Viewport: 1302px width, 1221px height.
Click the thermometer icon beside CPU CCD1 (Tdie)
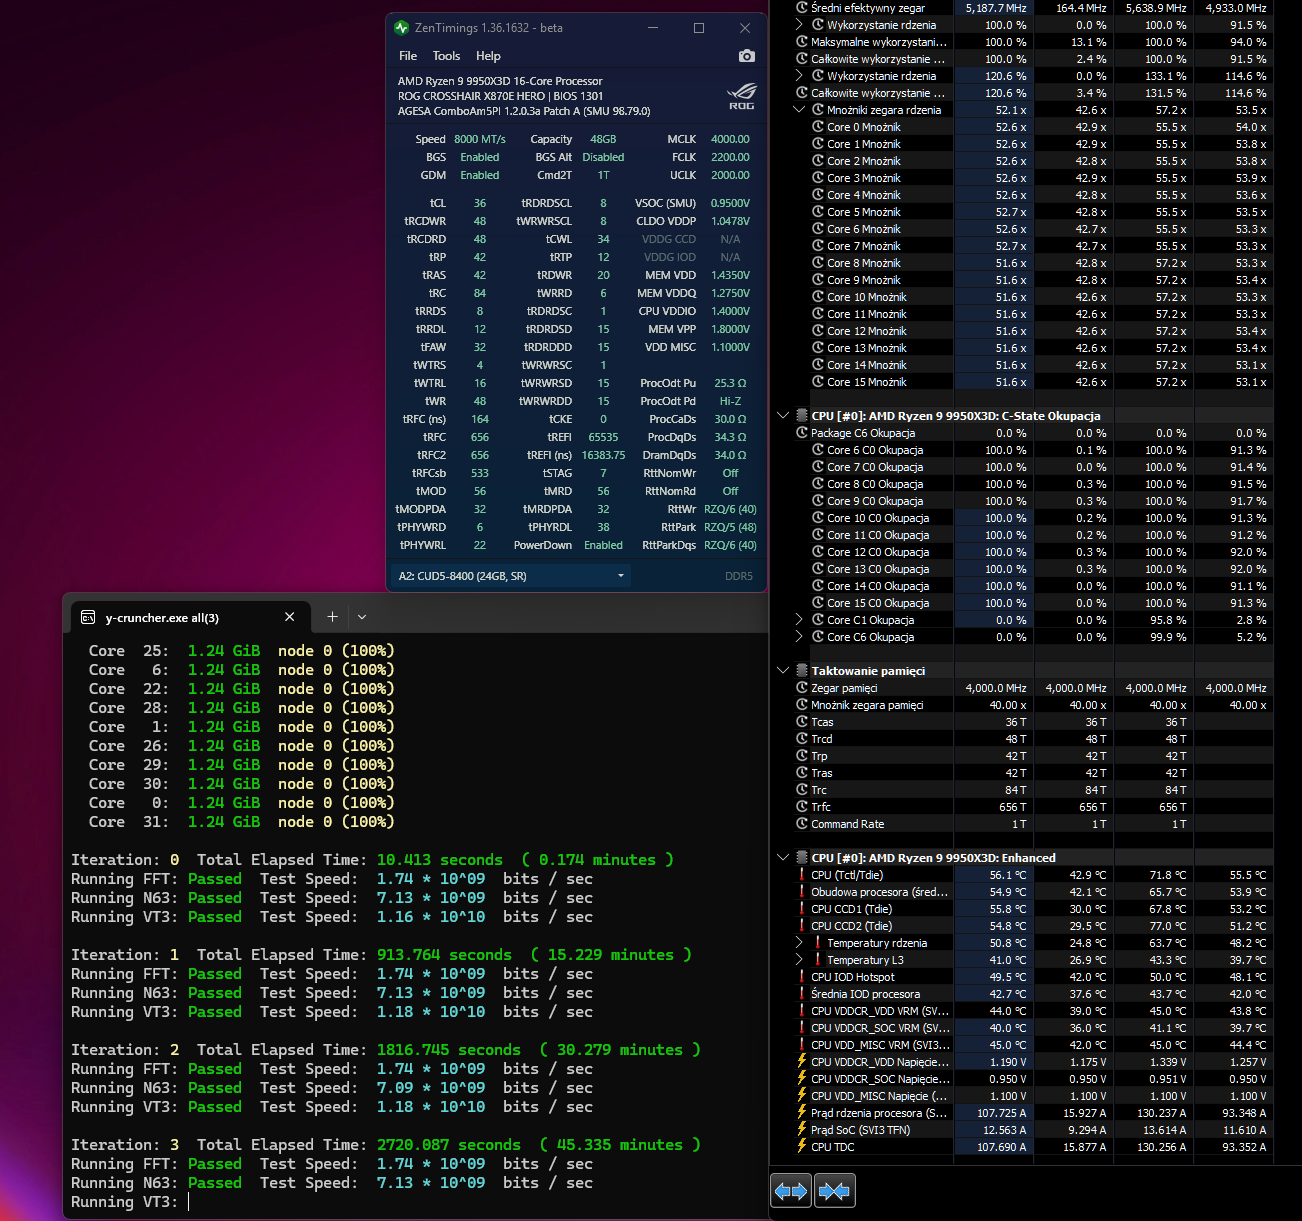pos(802,909)
